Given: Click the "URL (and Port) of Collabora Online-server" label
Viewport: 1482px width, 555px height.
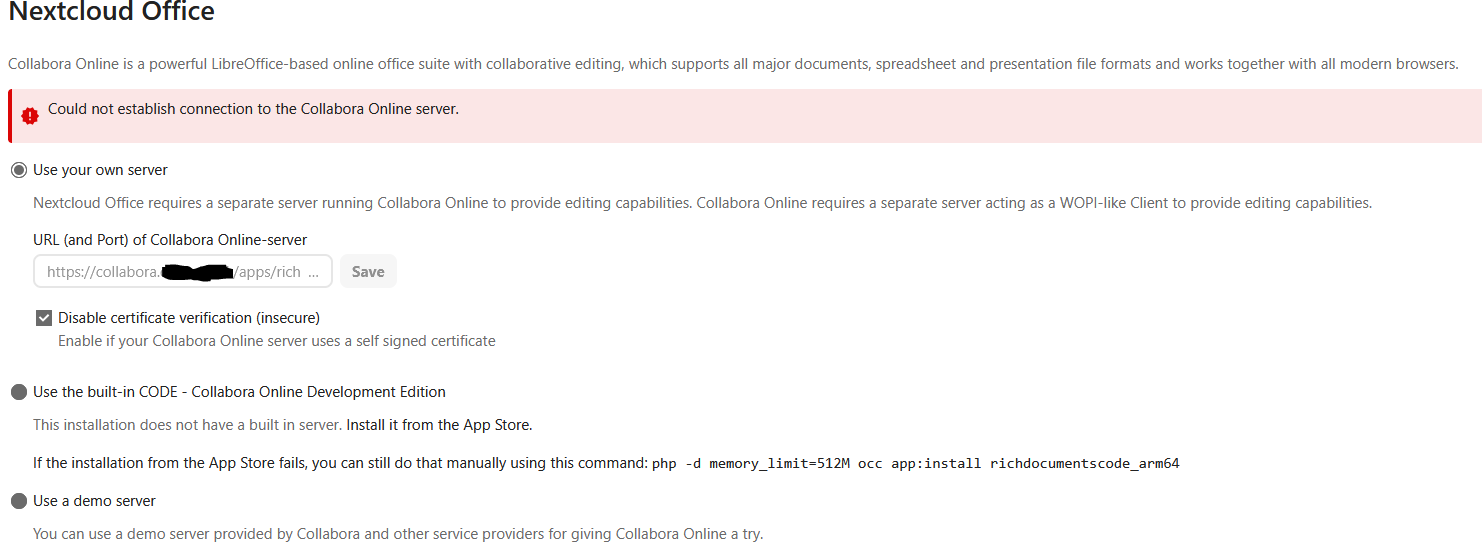Looking at the screenshot, I should (x=170, y=240).
